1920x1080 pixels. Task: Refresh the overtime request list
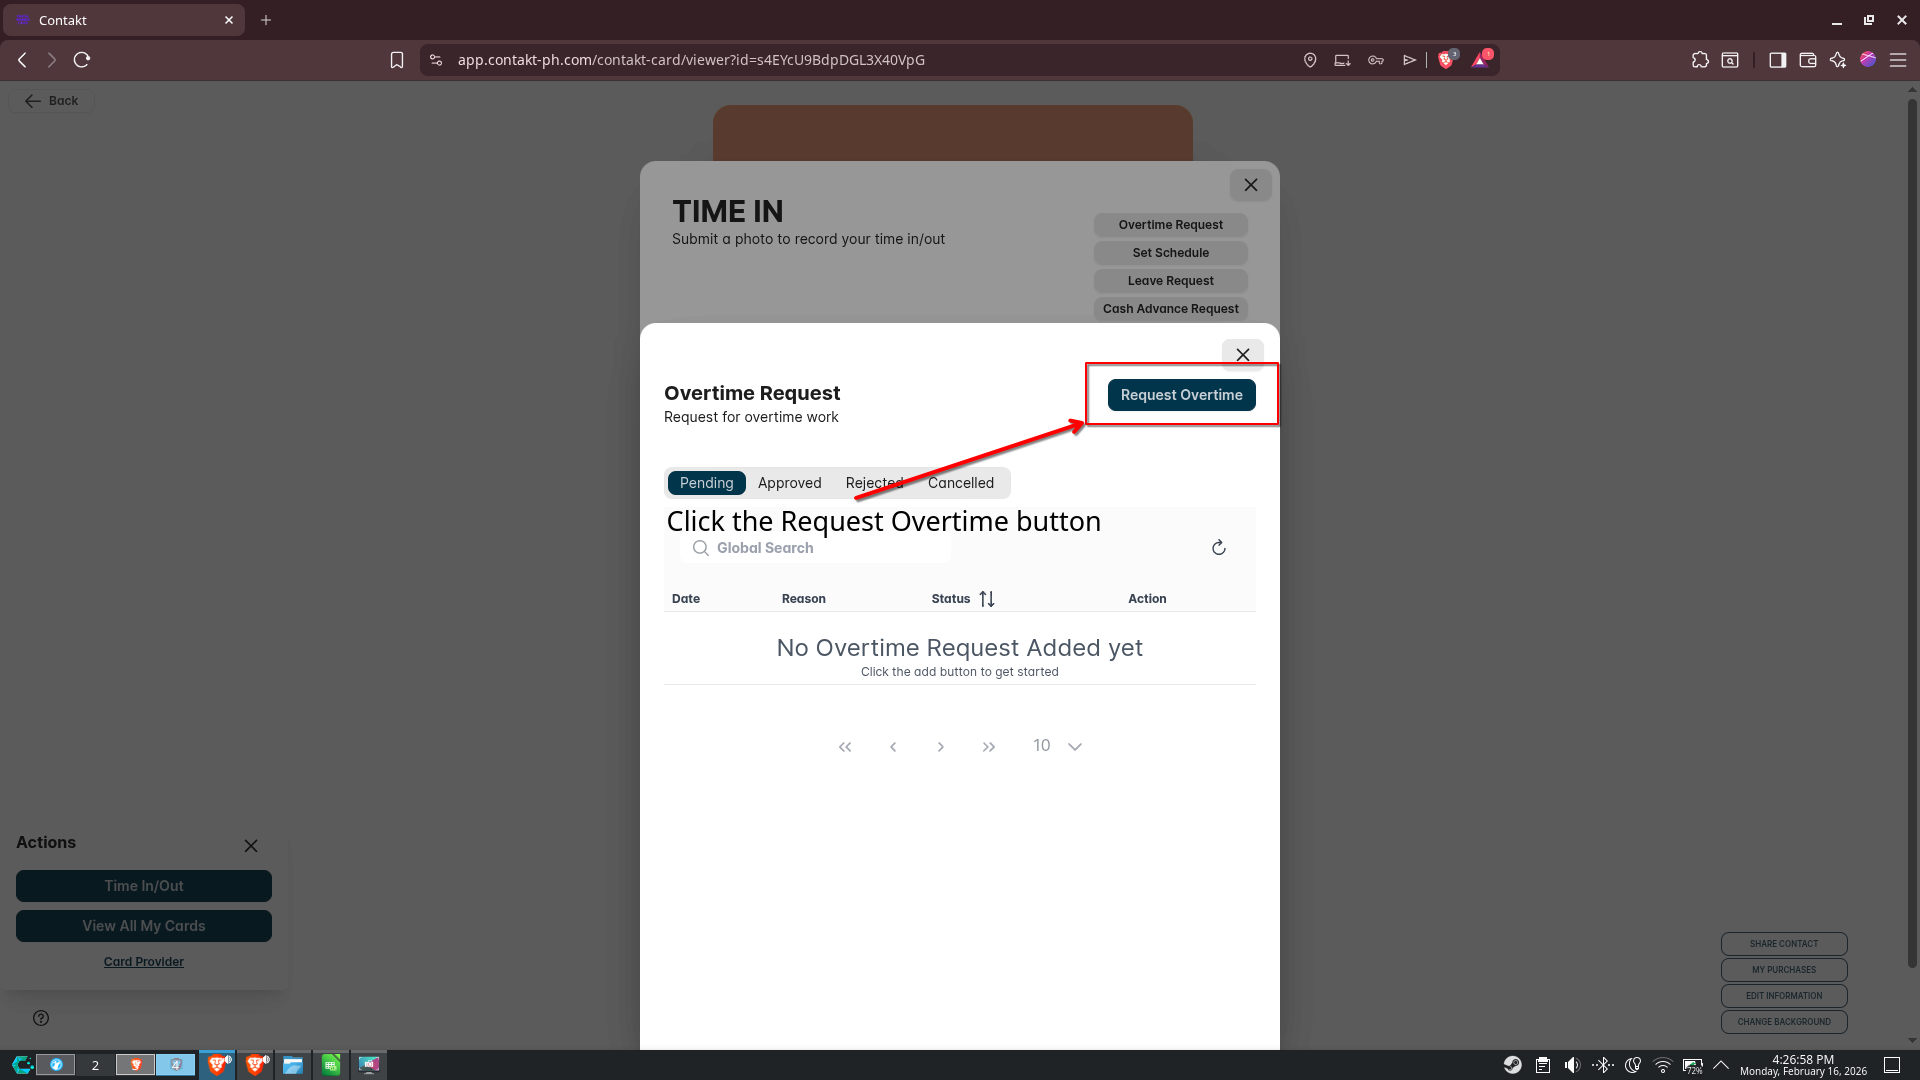1218,548
